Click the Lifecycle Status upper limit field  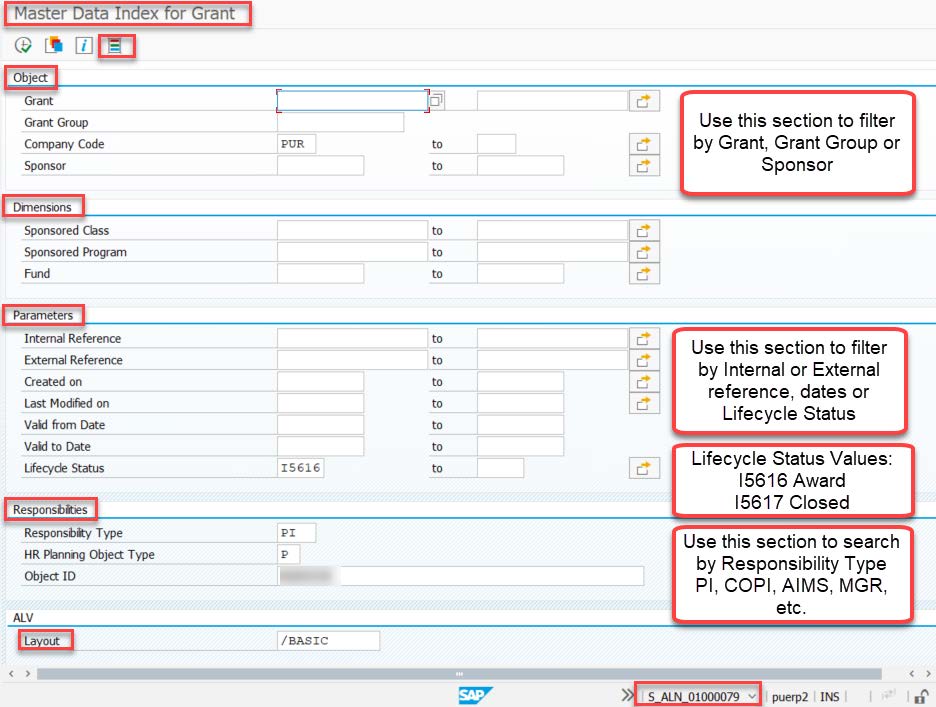click(x=501, y=468)
